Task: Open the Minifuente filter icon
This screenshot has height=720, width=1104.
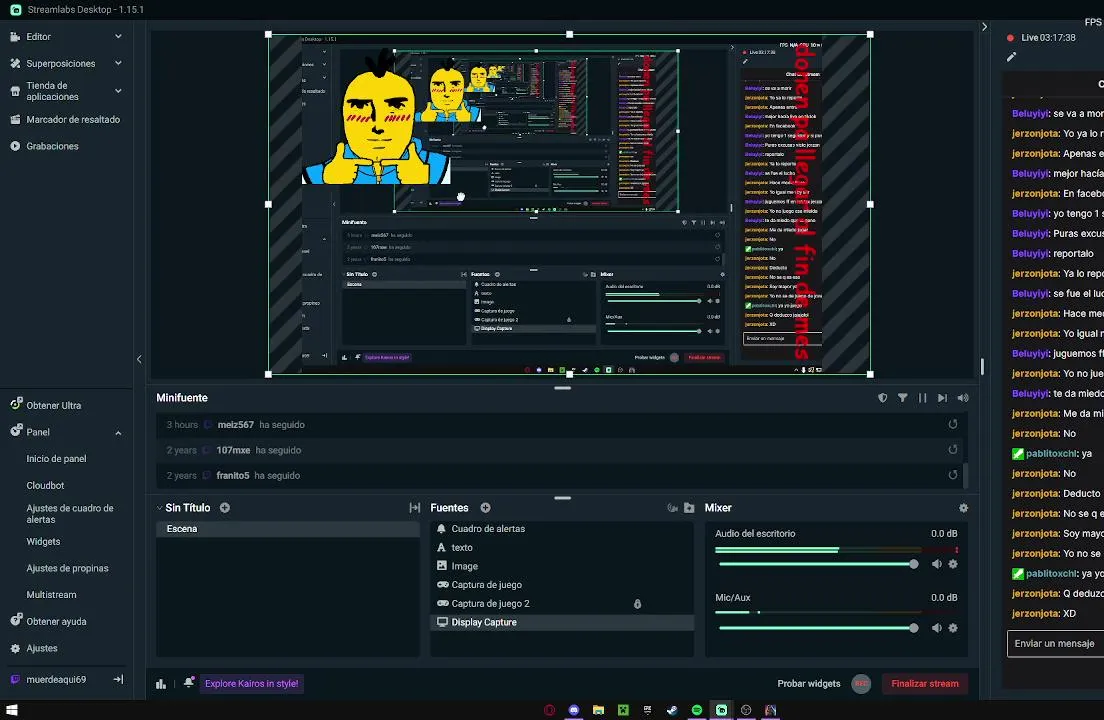Action: tap(903, 398)
